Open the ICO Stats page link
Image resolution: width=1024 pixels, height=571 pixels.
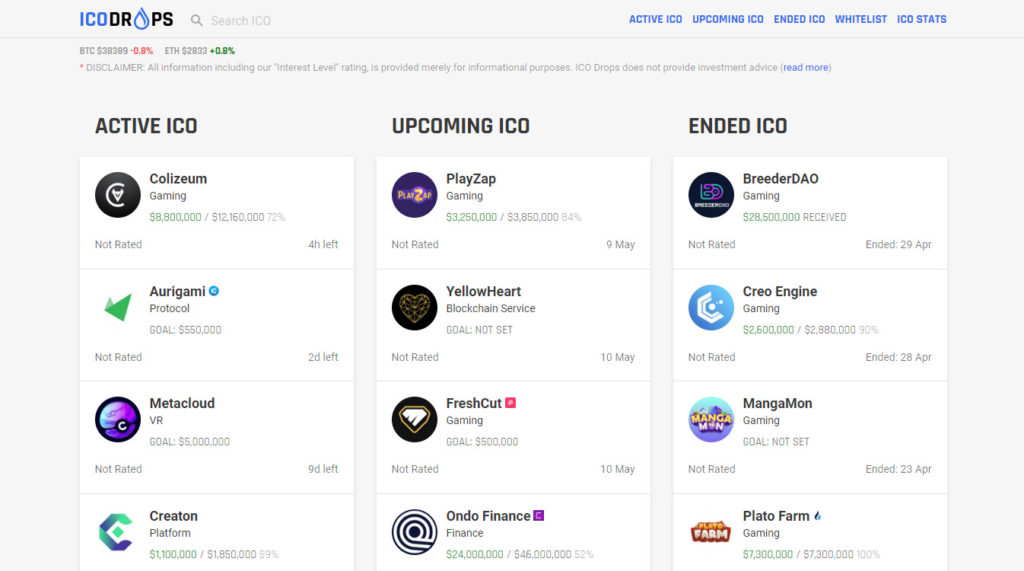coord(921,20)
